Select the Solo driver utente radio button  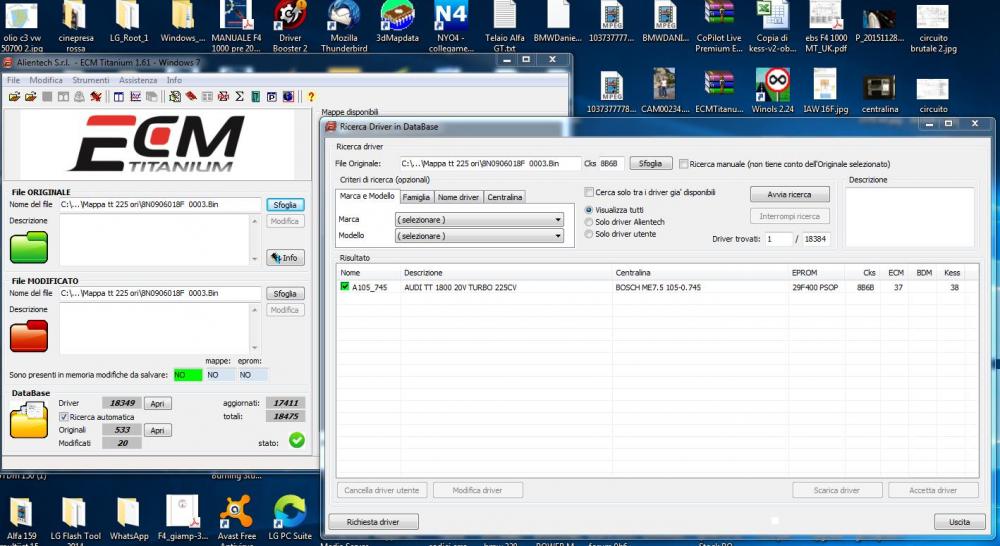589,234
